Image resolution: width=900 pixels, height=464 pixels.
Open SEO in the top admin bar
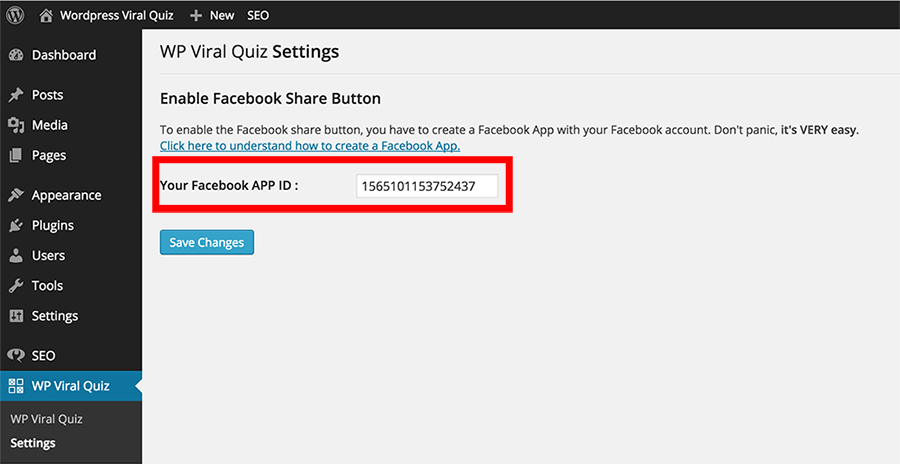(258, 16)
